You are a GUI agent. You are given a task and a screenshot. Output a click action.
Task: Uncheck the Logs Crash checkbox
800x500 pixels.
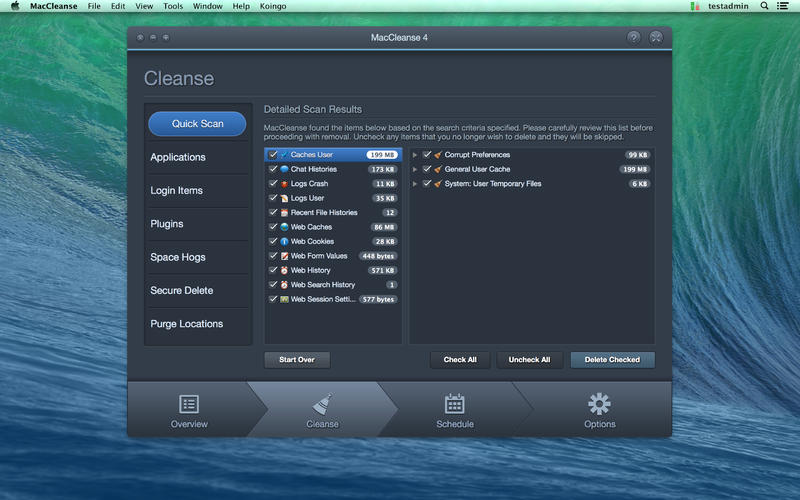273,184
